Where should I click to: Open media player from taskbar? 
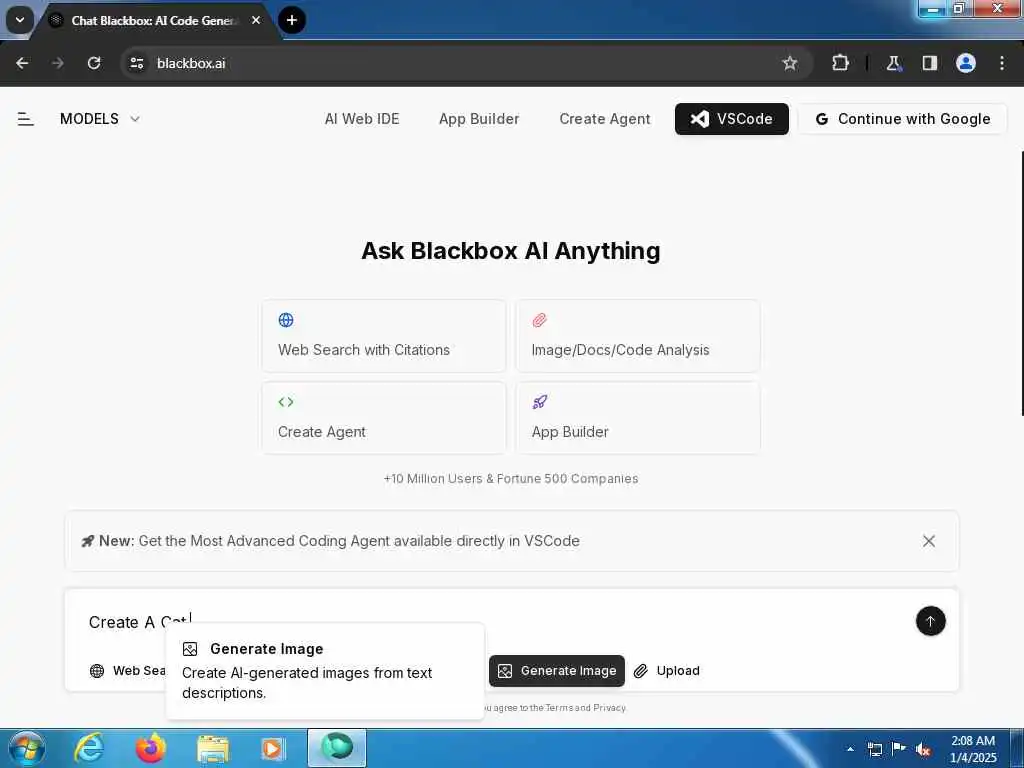tap(273, 748)
